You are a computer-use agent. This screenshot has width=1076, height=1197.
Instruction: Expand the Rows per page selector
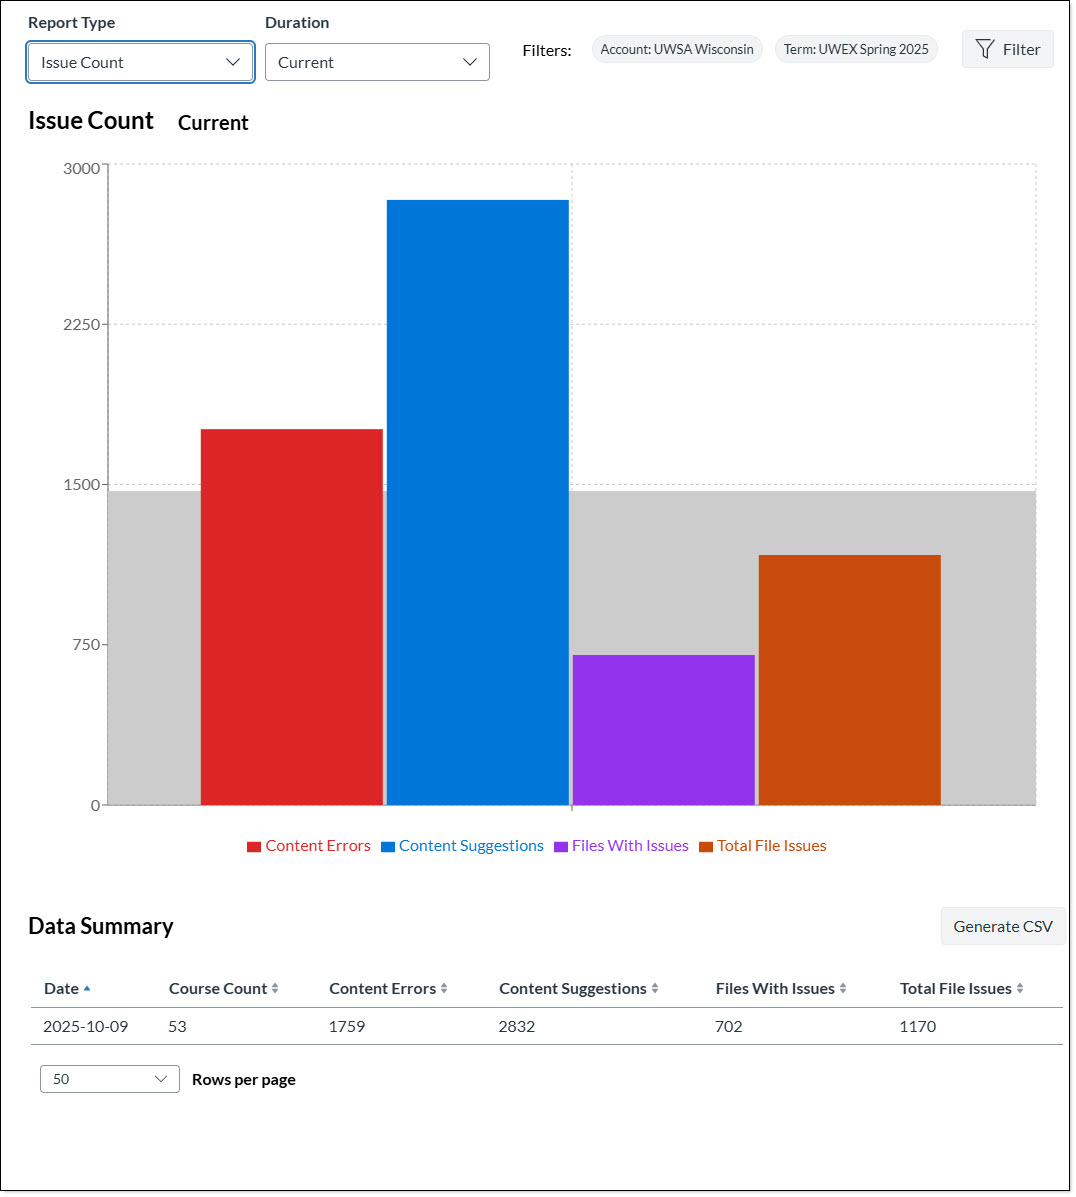[x=110, y=1079]
